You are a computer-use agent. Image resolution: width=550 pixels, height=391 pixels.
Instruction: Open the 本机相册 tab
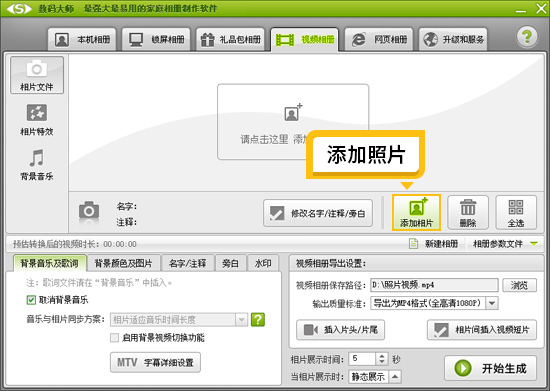[x=82, y=40]
